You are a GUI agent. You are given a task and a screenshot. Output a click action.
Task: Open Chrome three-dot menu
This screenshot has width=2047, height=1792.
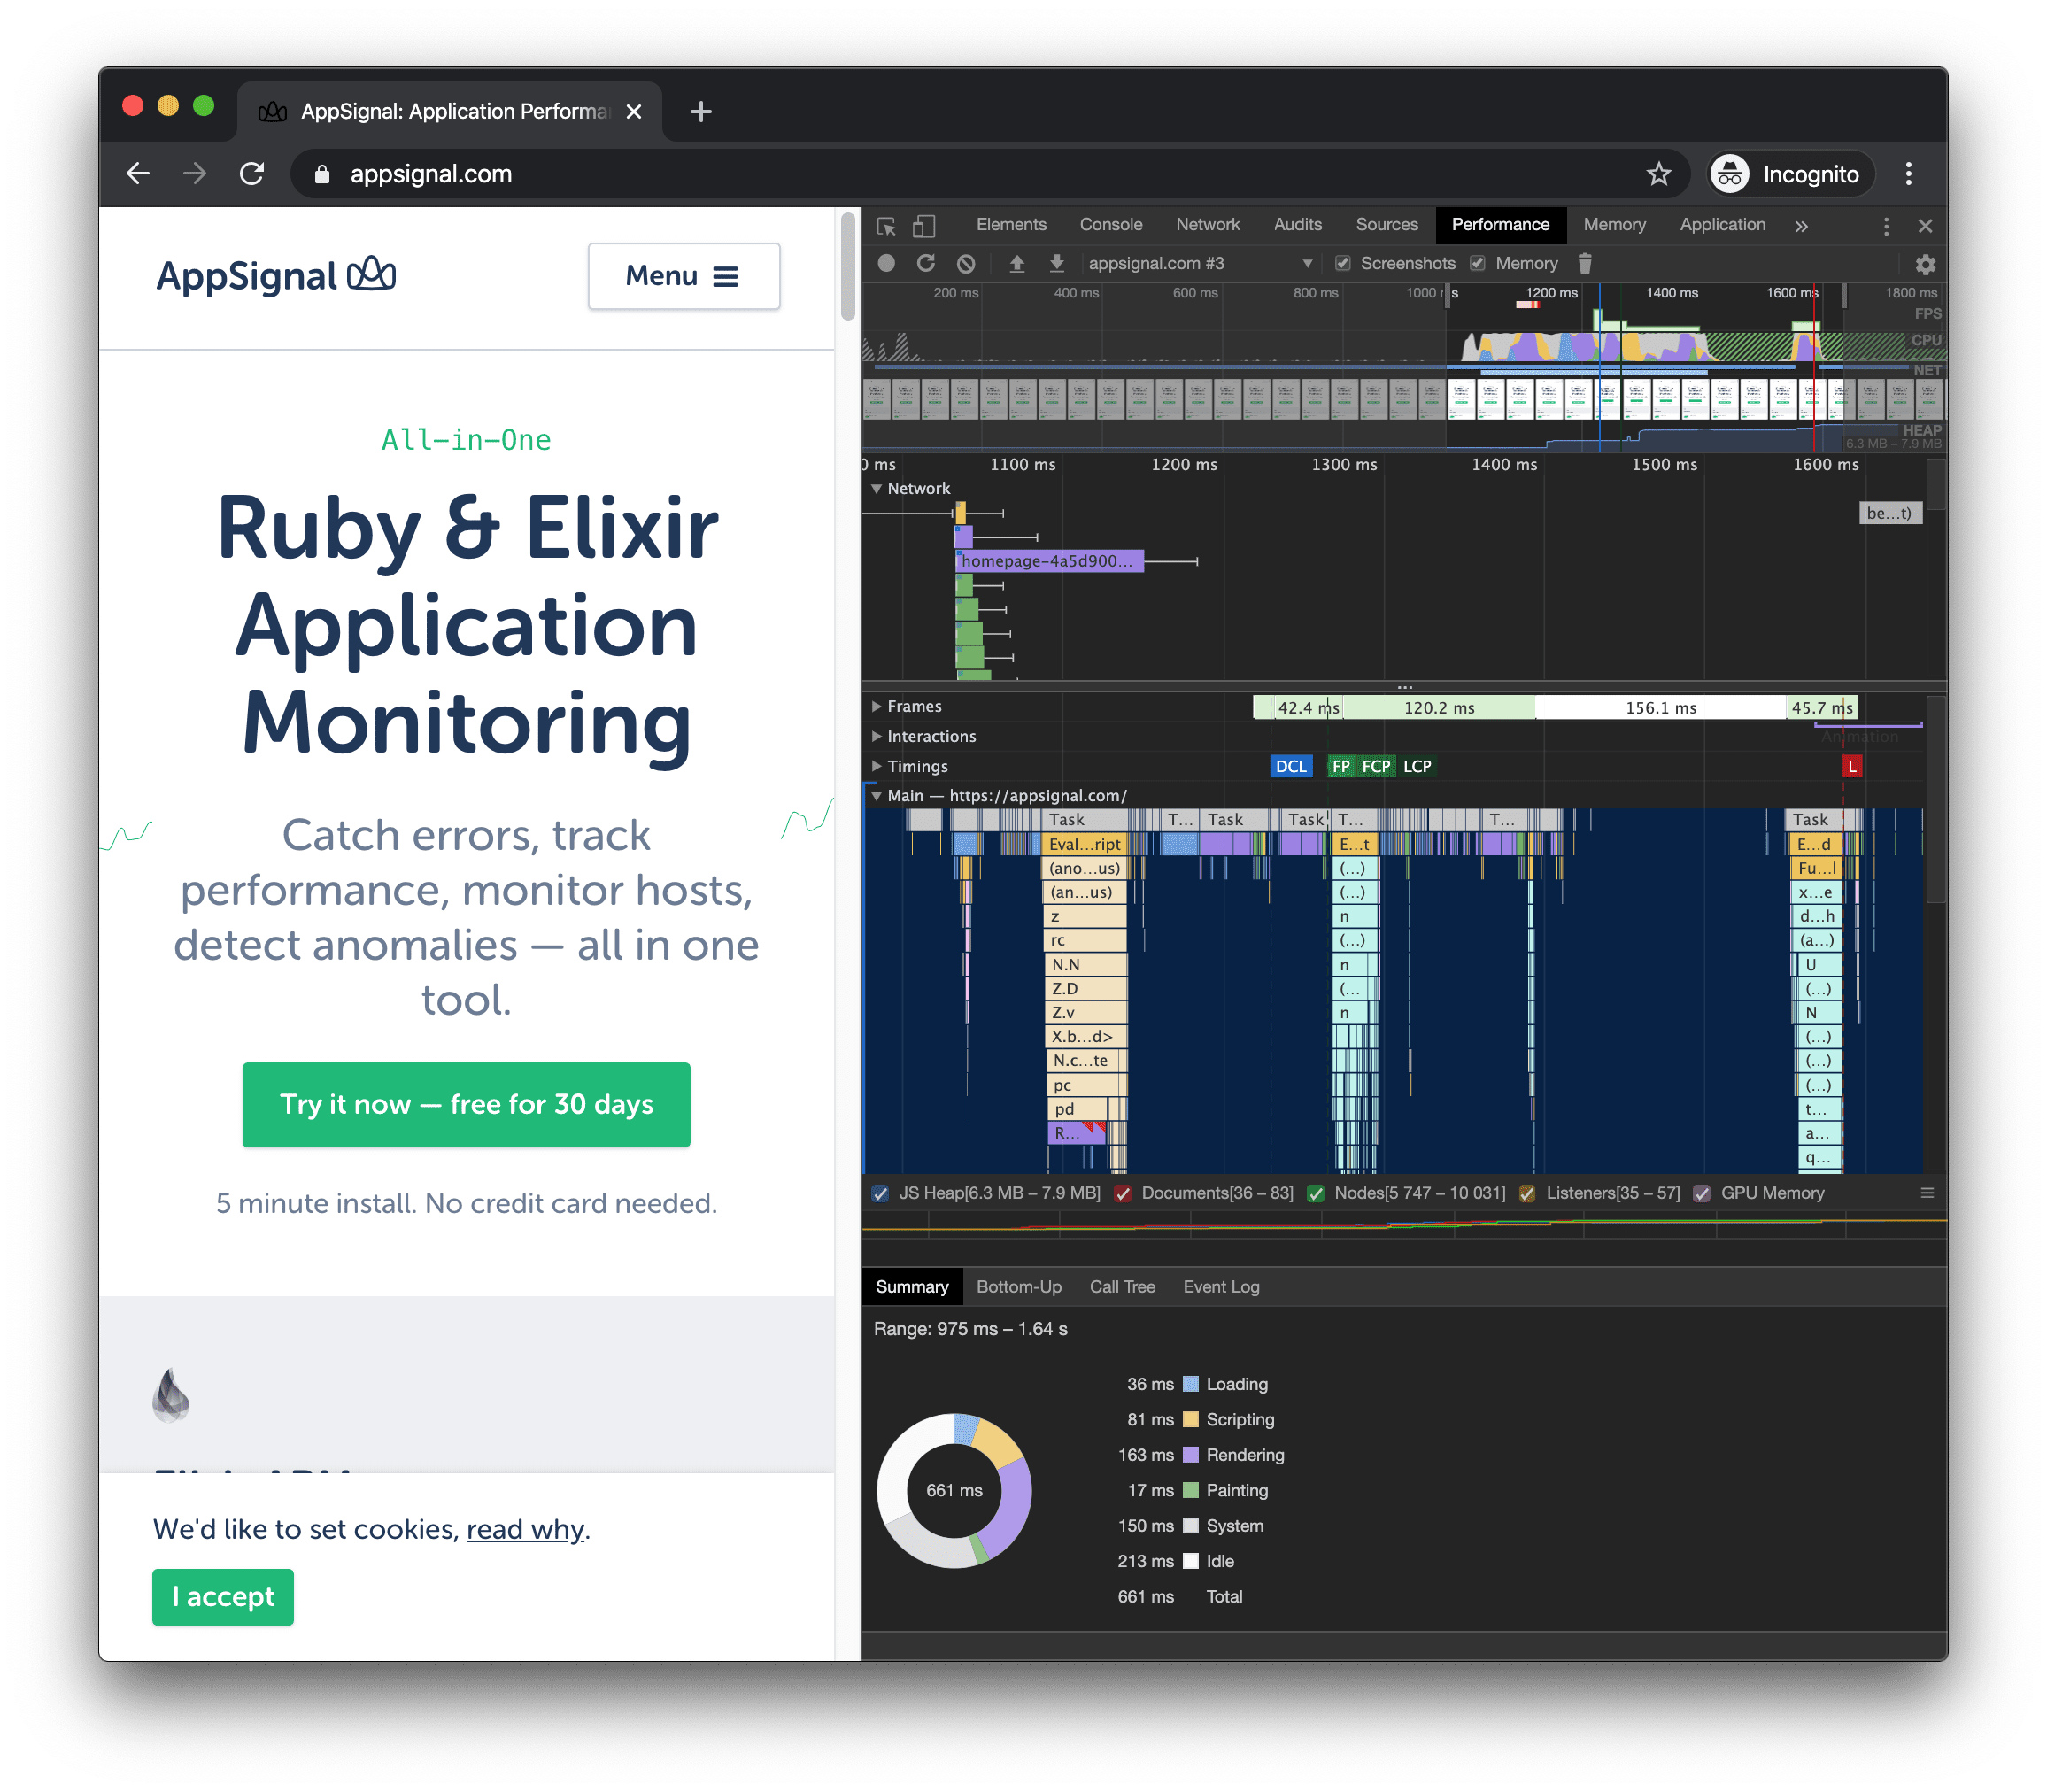coord(1908,174)
